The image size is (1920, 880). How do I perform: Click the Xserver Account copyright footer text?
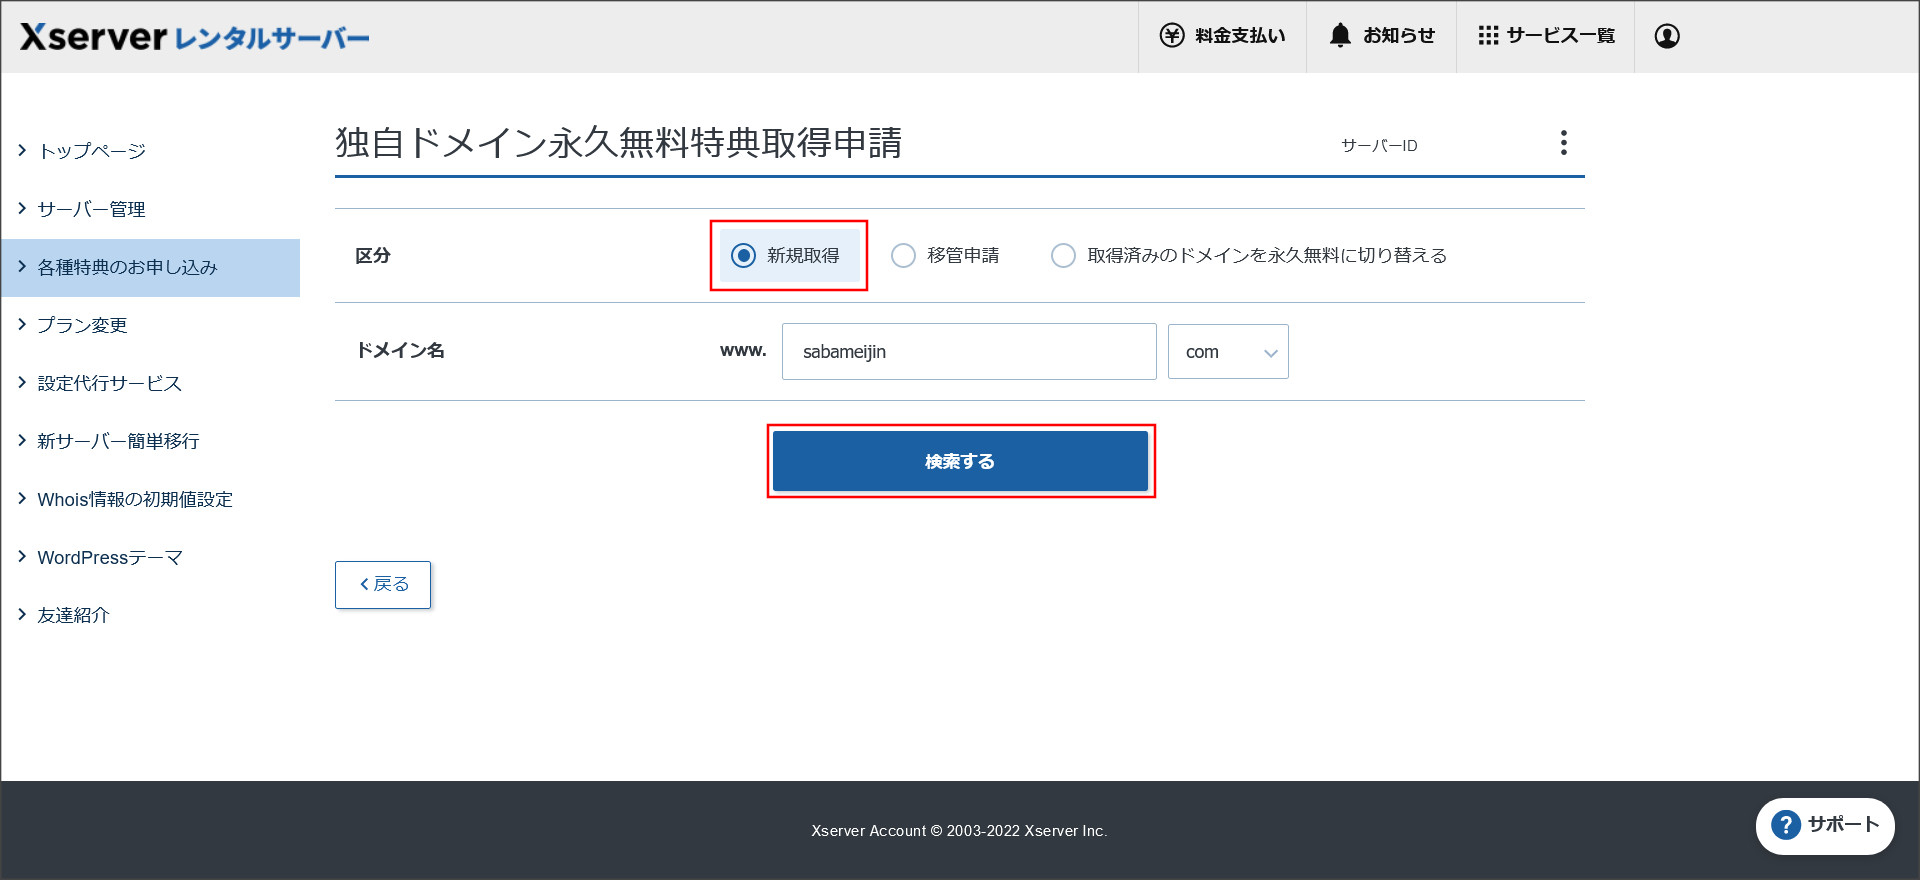tap(959, 831)
